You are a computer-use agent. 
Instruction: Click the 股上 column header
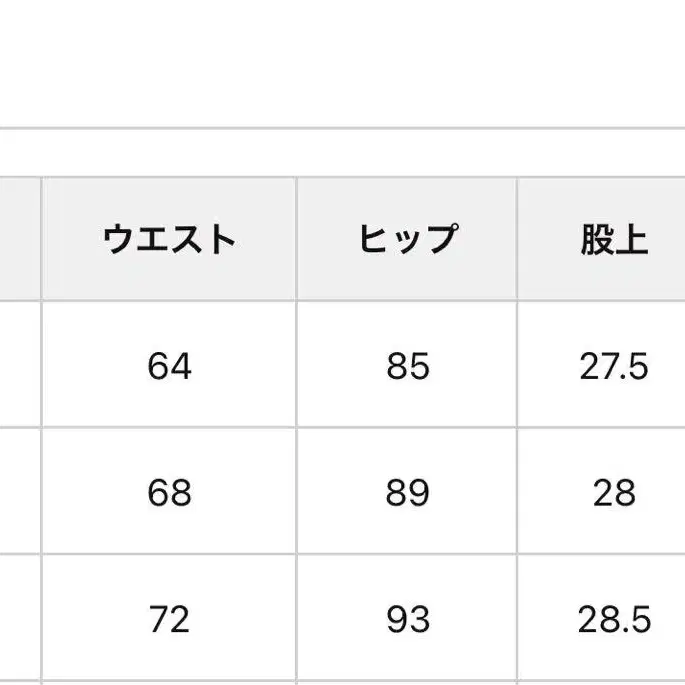[x=614, y=239]
